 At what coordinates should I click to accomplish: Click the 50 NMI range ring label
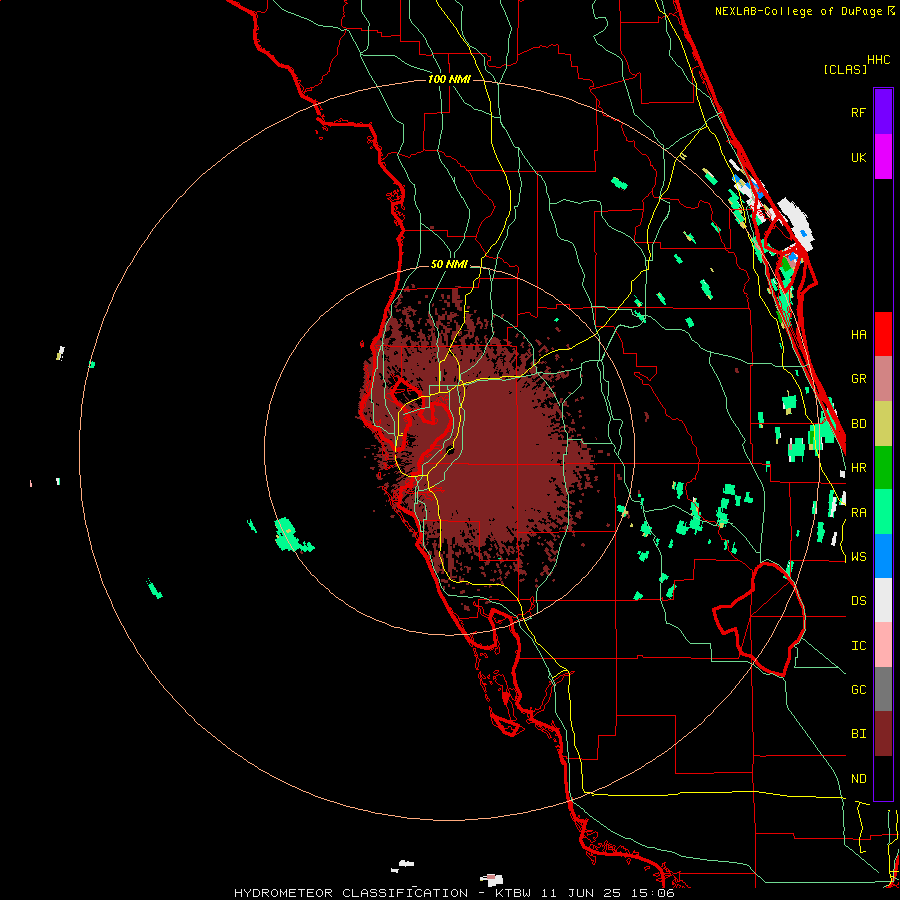tap(449, 265)
